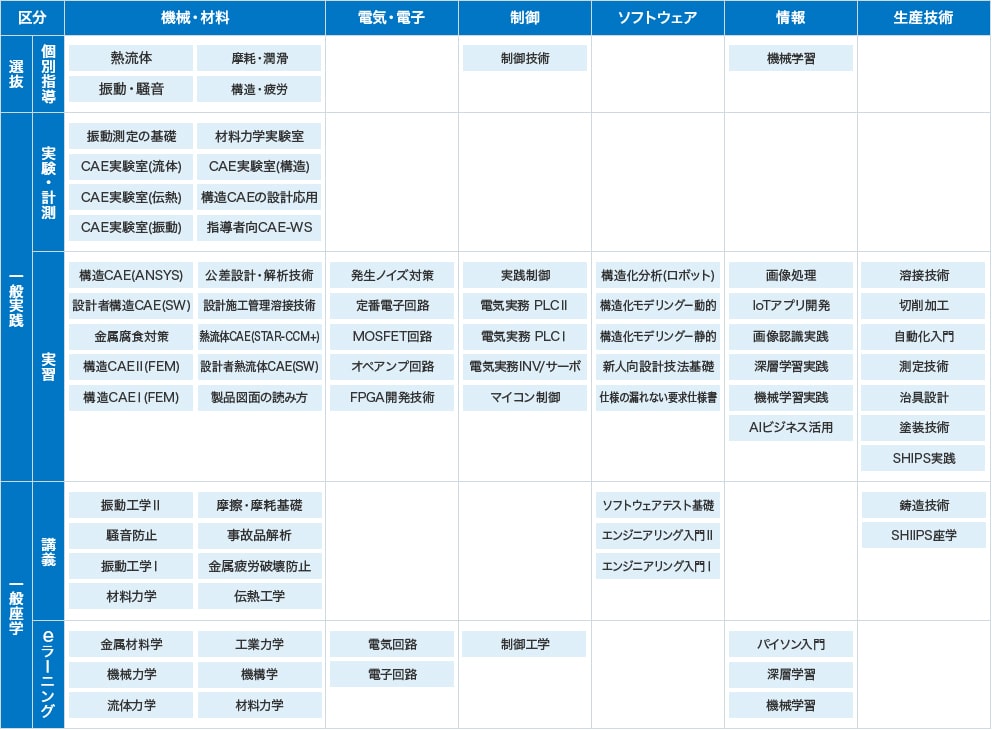Click 画像処理 cell
The height and width of the screenshot is (730, 992).
[x=791, y=275]
